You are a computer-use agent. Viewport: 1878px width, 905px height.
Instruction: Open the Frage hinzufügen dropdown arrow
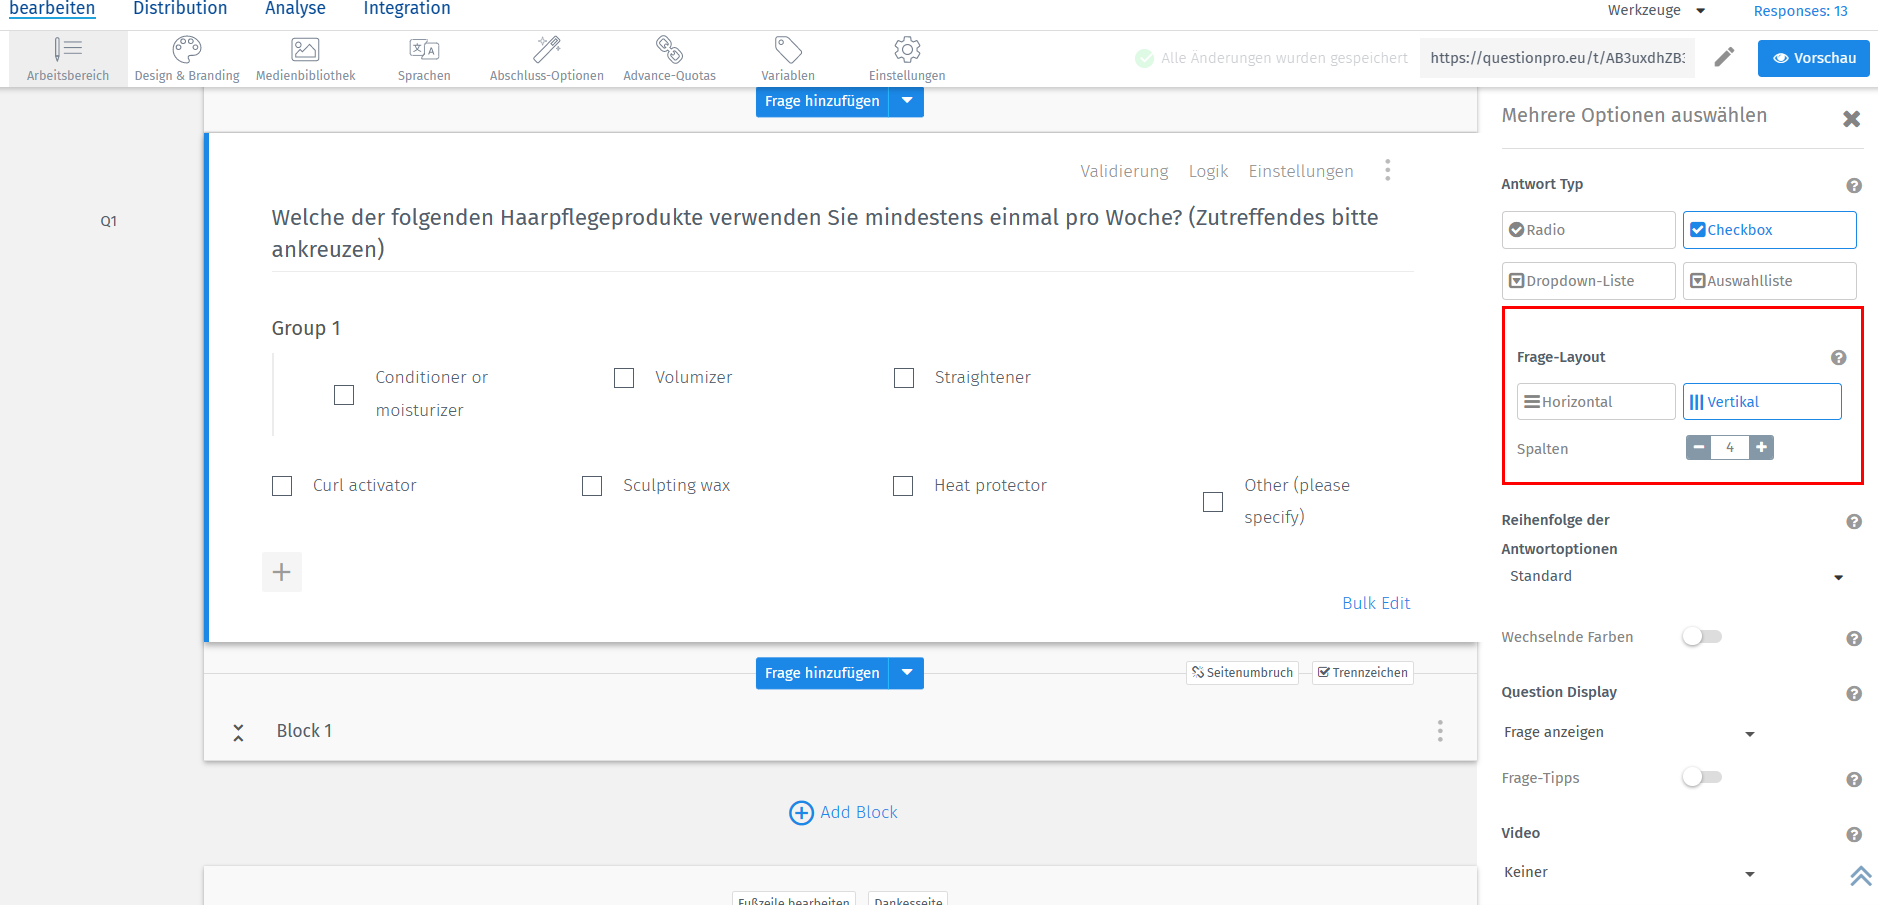click(907, 101)
